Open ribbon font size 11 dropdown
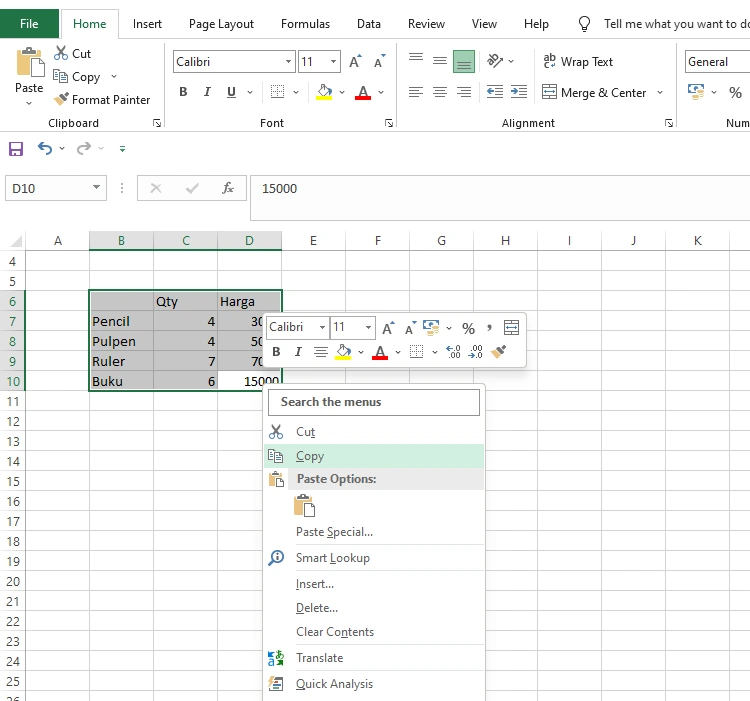 point(333,62)
